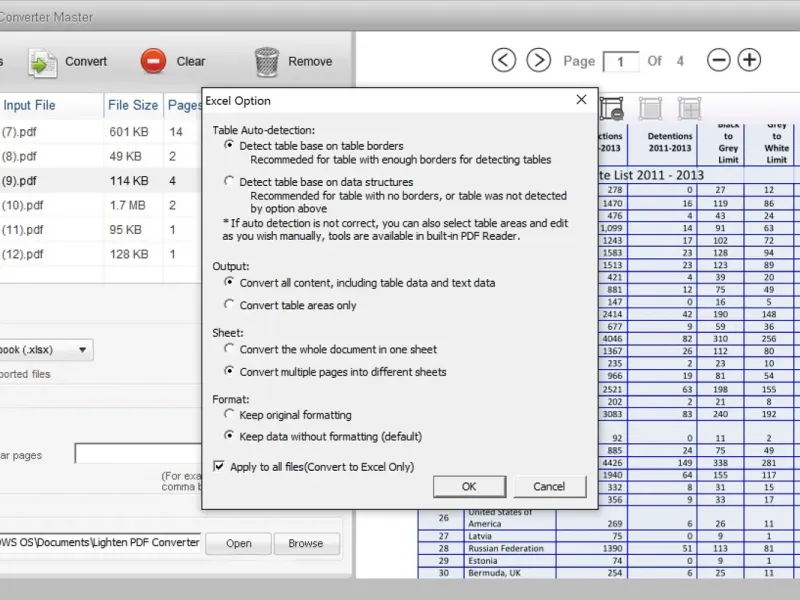Click the 601 KB file size cell
Image resolution: width=800 pixels, height=600 pixels.
(129, 132)
